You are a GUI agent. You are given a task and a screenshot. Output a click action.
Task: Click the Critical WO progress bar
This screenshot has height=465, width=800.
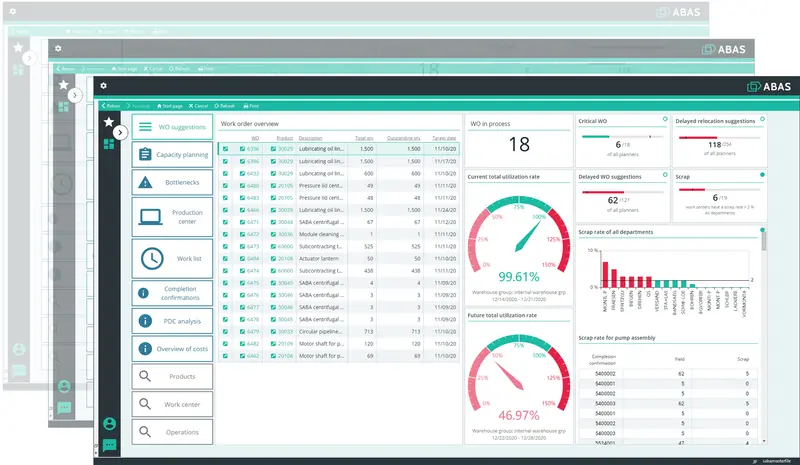(622, 137)
